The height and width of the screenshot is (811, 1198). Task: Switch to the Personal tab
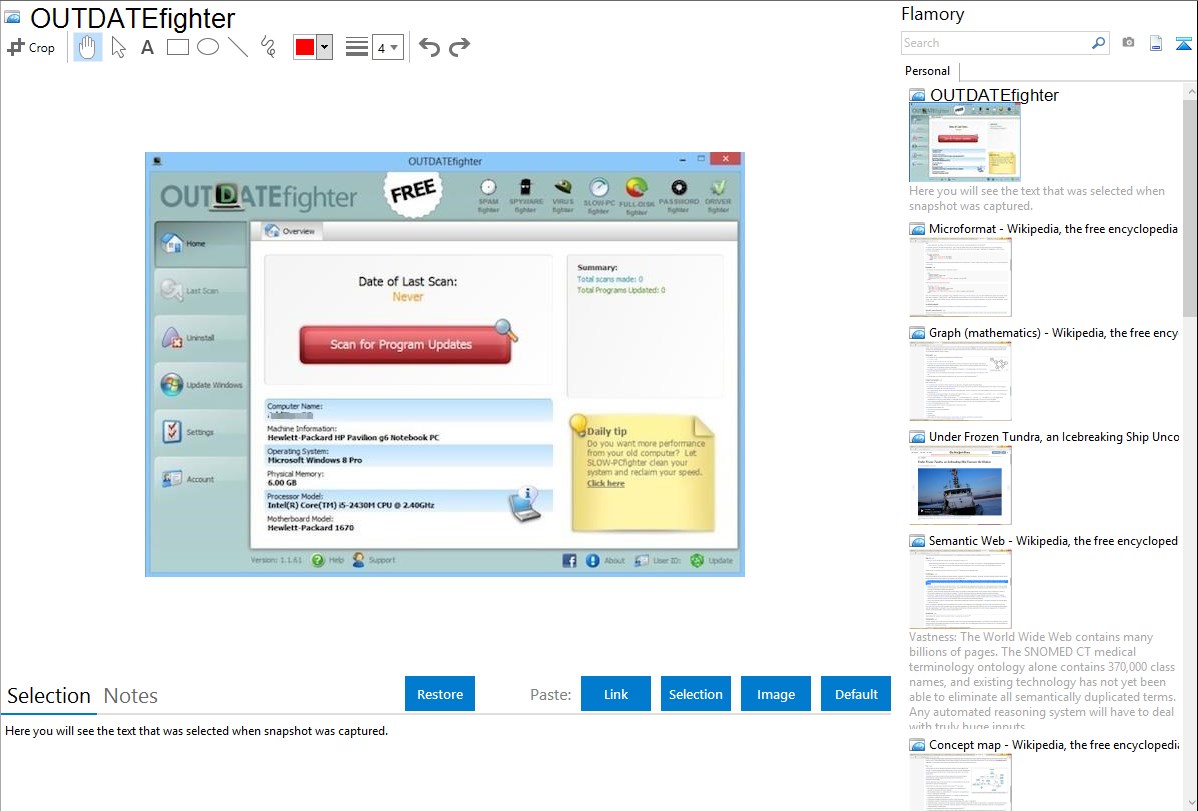click(928, 71)
